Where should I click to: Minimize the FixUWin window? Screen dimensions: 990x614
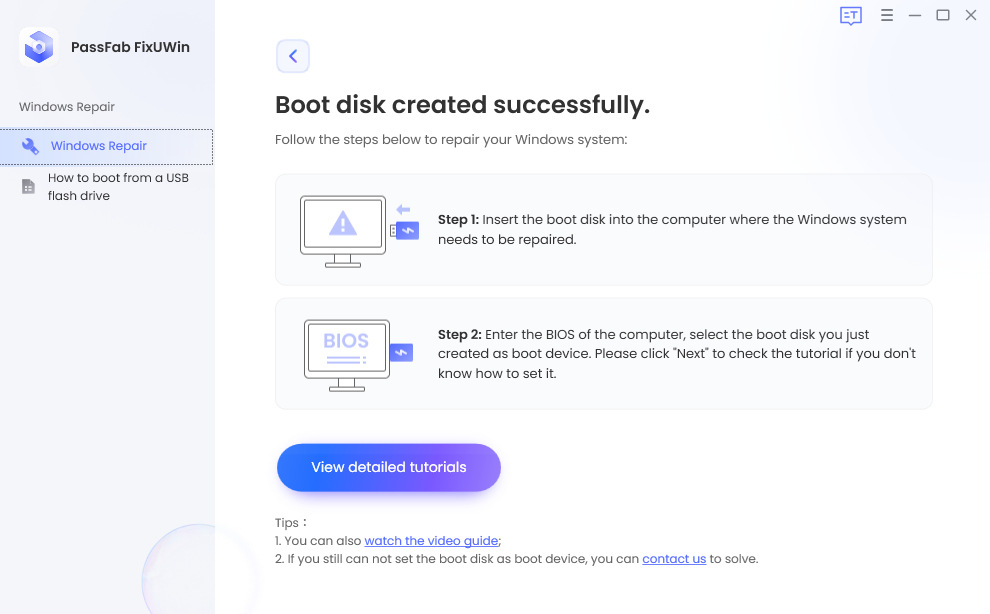[915, 15]
